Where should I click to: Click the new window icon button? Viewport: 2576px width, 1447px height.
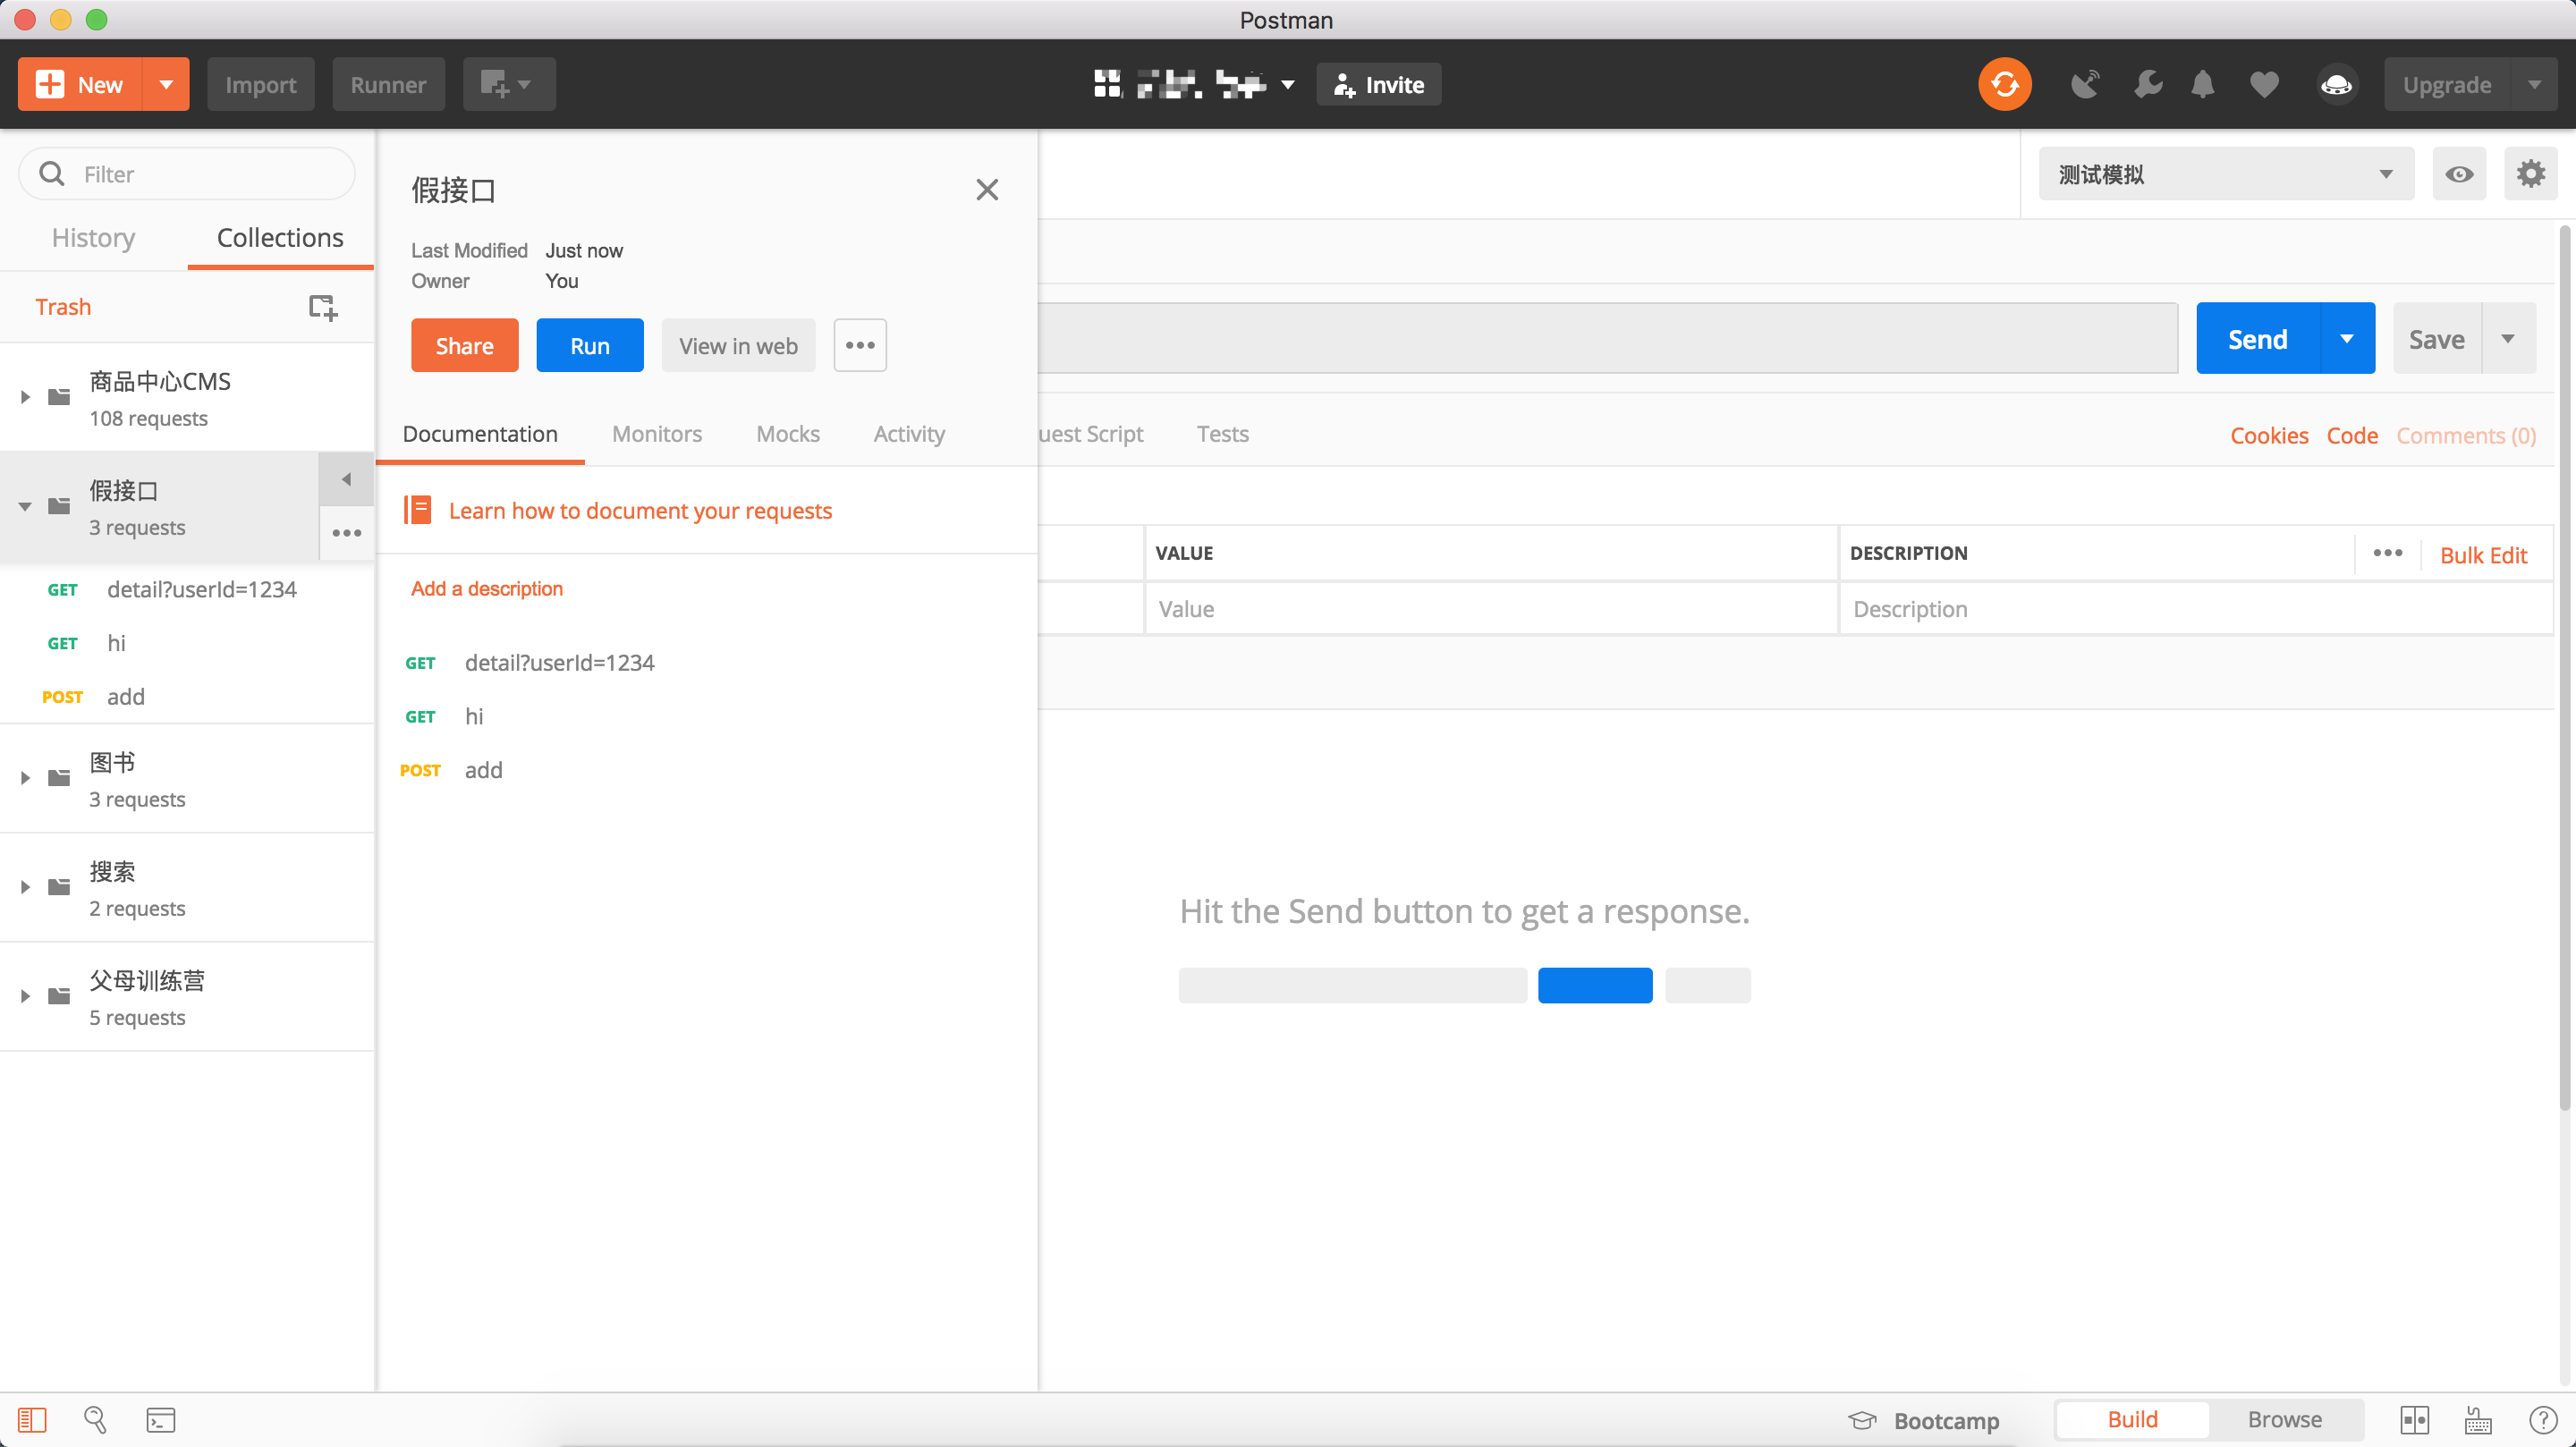click(508, 85)
